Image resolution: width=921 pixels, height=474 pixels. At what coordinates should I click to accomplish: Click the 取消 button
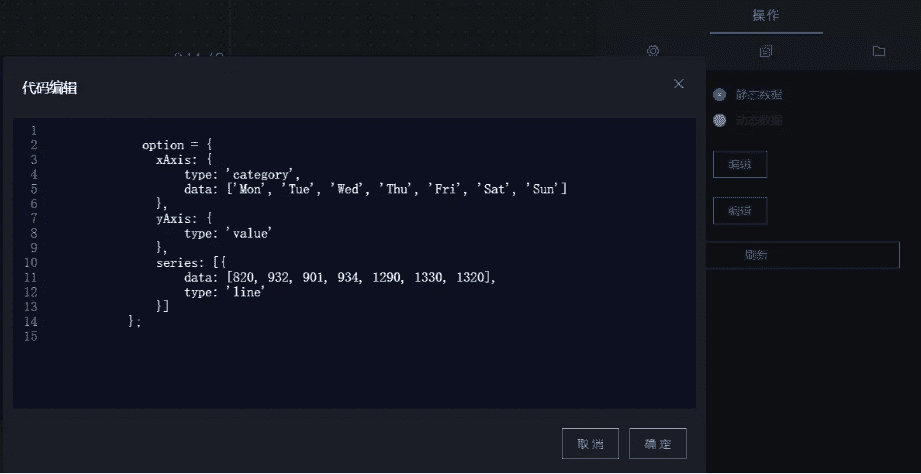(x=590, y=443)
